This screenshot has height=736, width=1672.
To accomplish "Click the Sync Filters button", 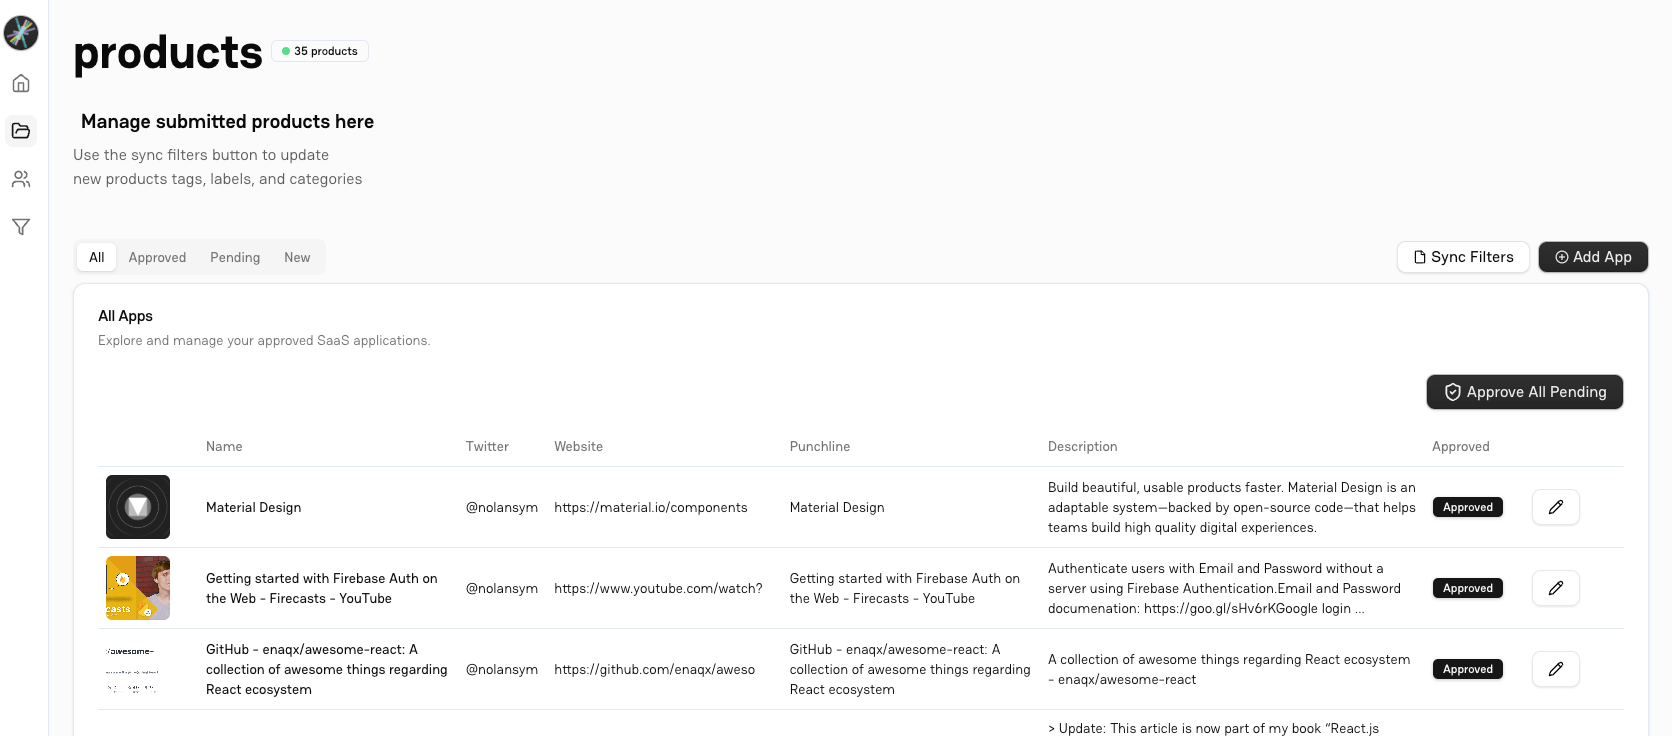I will pos(1463,257).
